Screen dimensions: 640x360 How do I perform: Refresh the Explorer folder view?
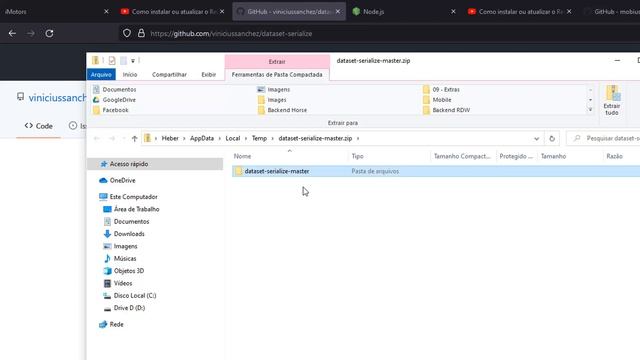(x=552, y=139)
